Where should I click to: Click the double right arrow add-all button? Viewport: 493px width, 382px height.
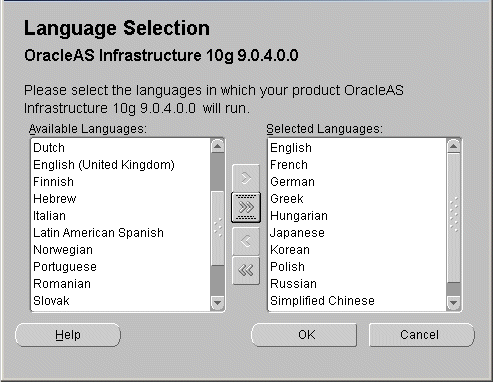pos(246,207)
